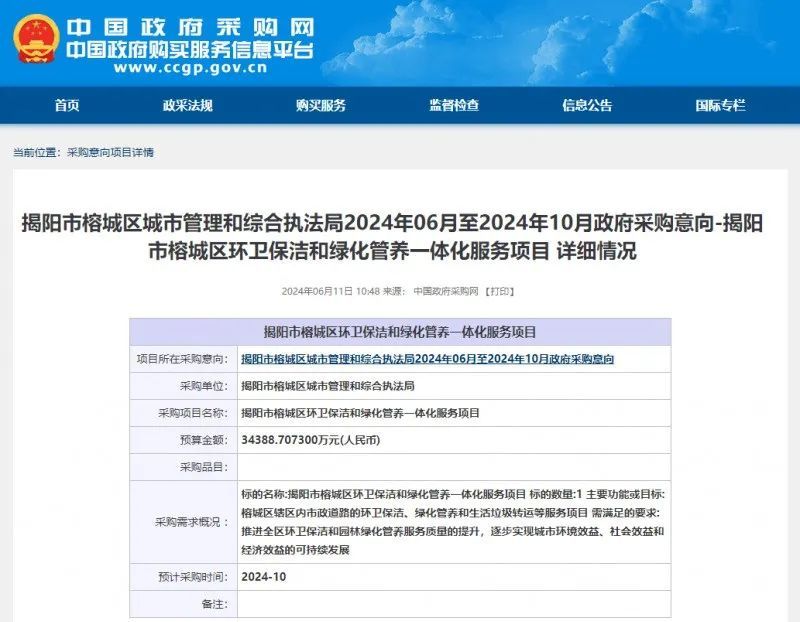The height and width of the screenshot is (622, 800).
Task: Click the 采购需求概况 description paragraph
Action: (x=453, y=522)
